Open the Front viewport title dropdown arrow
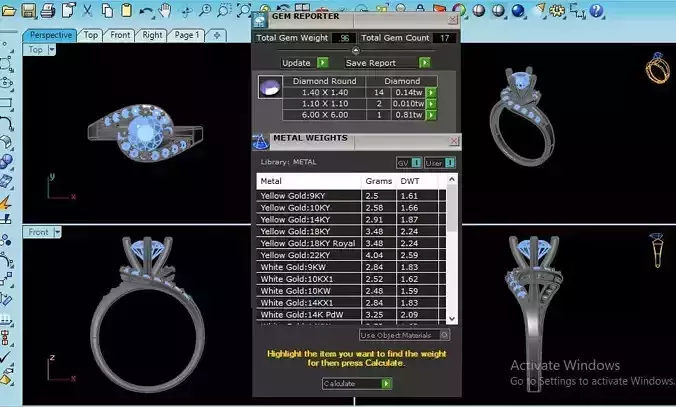Screen dimensions: 676x407 click(x=57, y=232)
